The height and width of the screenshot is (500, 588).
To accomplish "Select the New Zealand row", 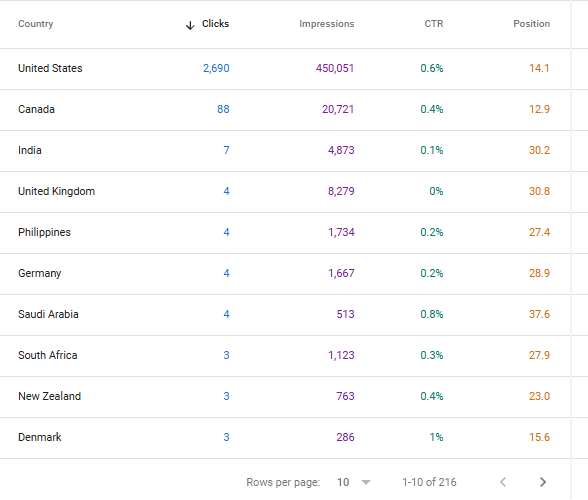I will point(285,396).
